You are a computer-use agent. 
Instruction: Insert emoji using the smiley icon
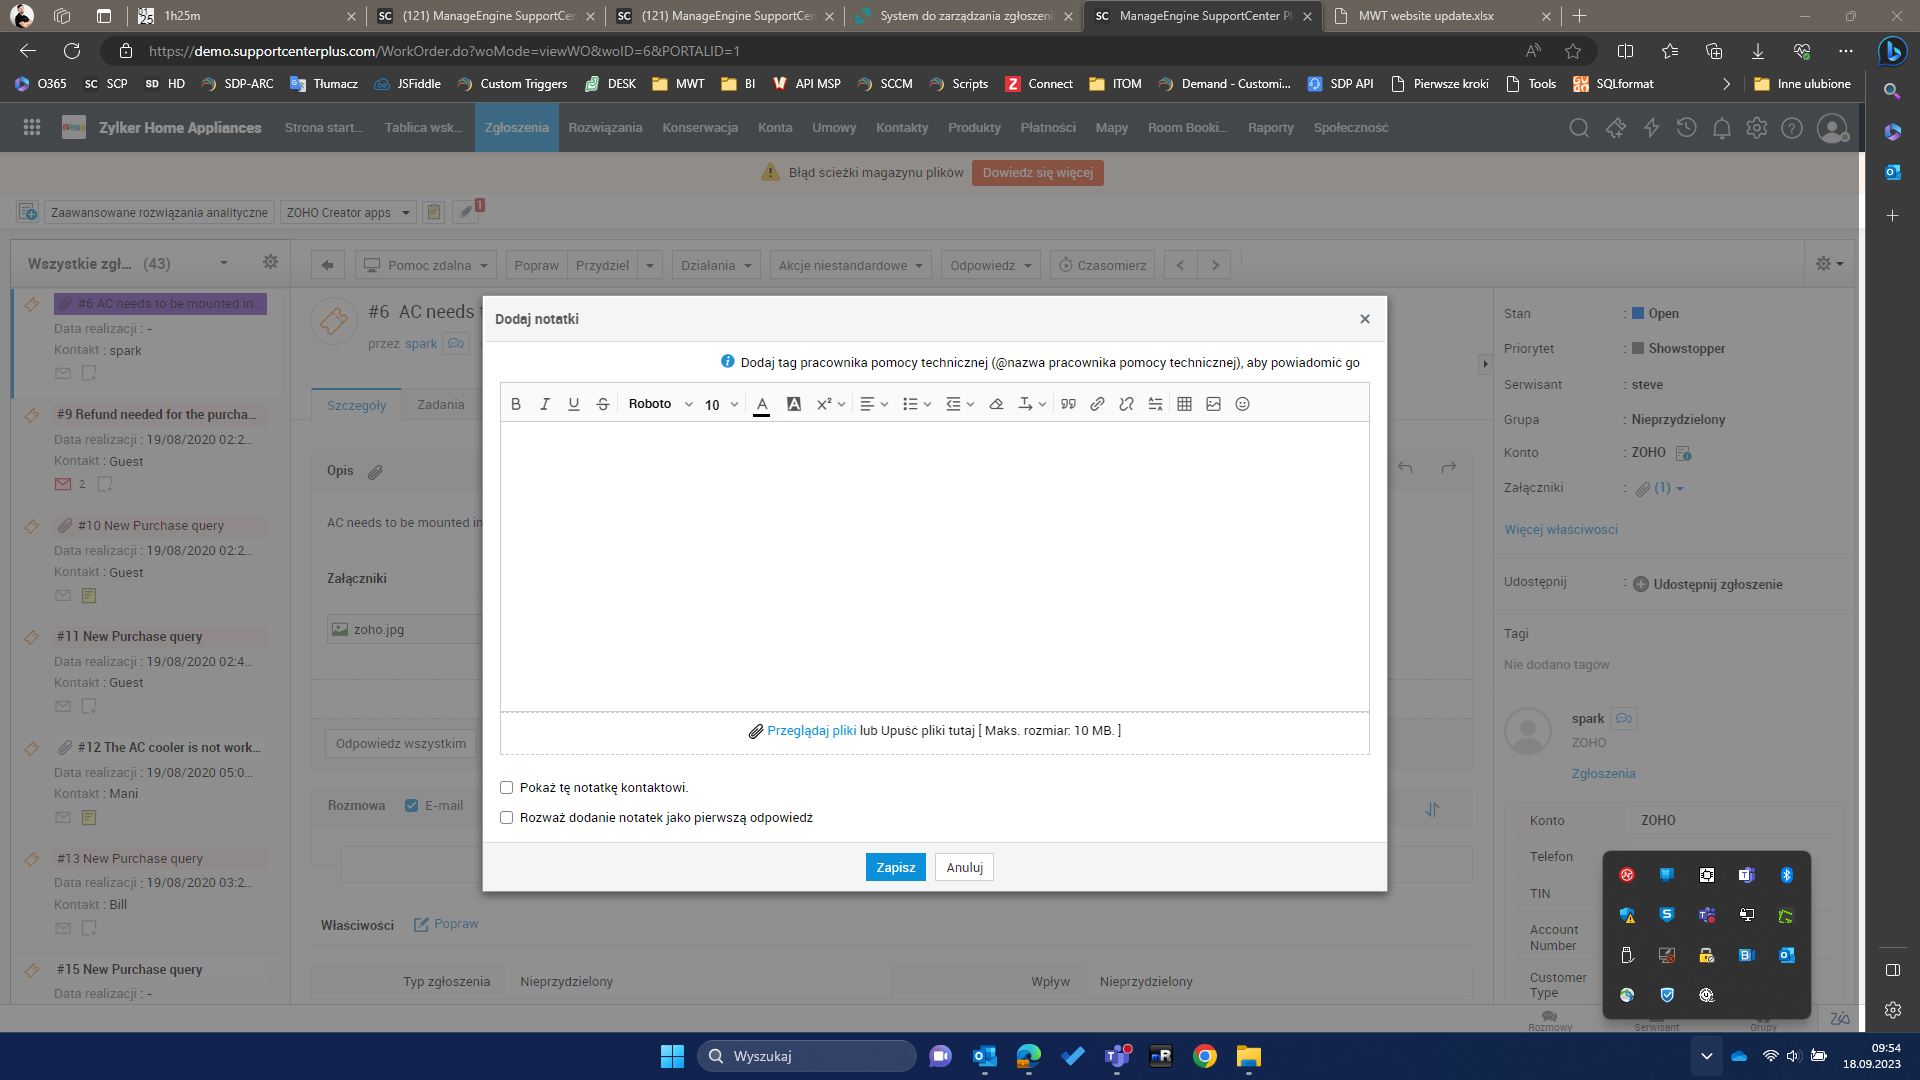[x=1242, y=404]
